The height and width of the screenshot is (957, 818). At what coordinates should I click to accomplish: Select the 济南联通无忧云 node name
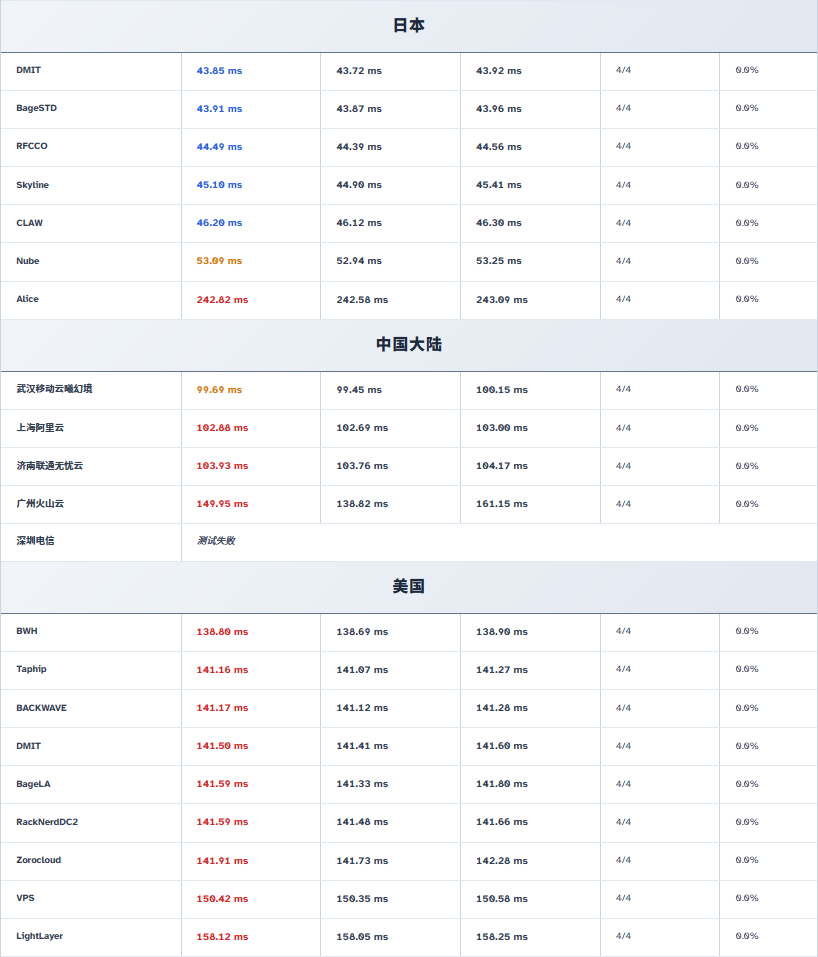[x=49, y=466]
